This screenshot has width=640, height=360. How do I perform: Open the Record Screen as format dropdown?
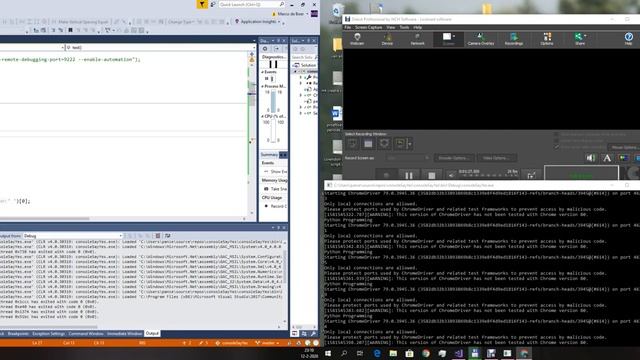tap(407, 158)
